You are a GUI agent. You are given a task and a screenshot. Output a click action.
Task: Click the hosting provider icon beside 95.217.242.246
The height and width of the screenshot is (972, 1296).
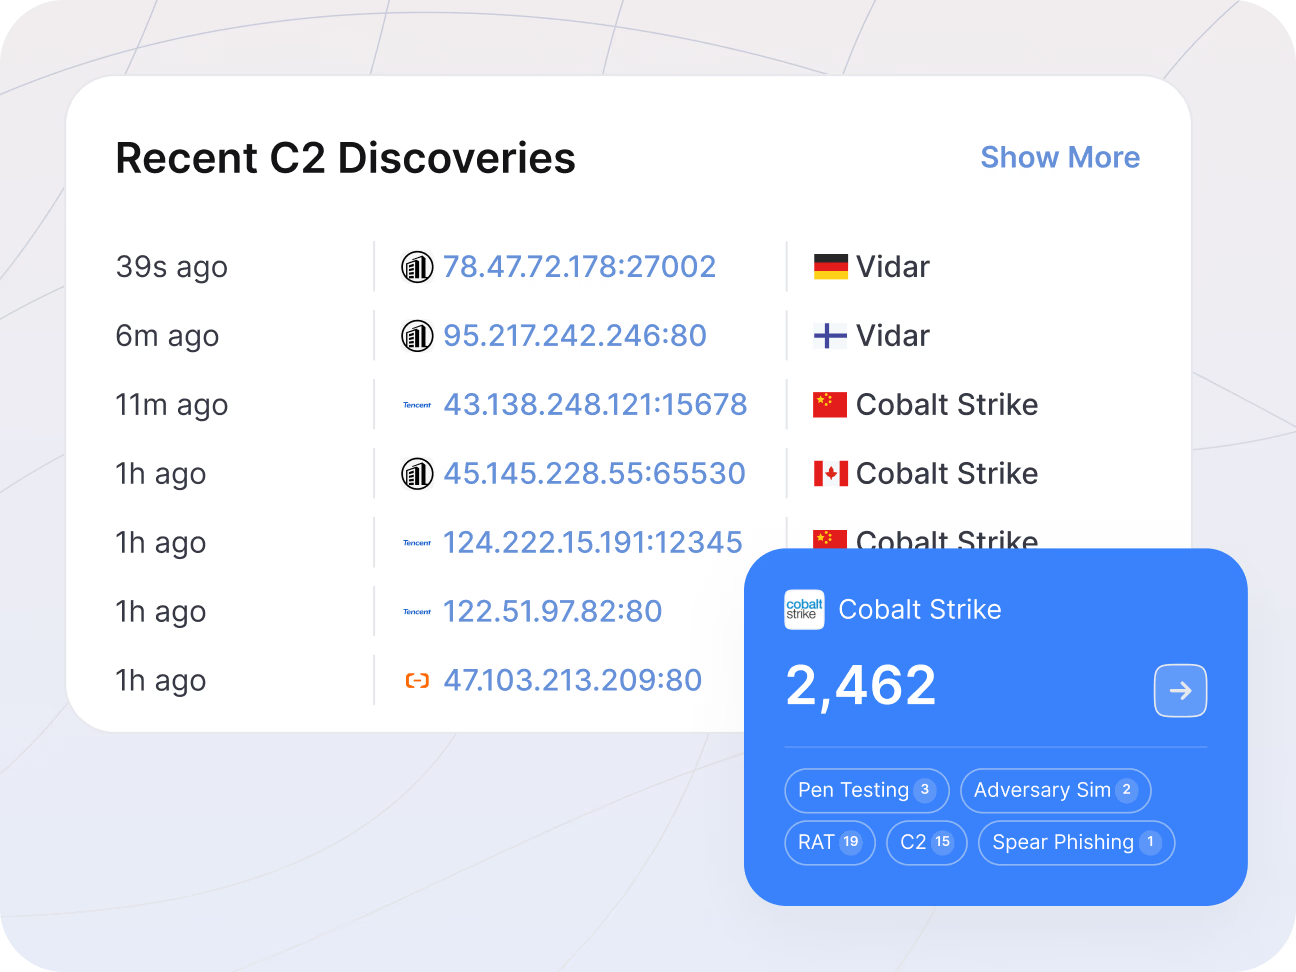coord(417,336)
